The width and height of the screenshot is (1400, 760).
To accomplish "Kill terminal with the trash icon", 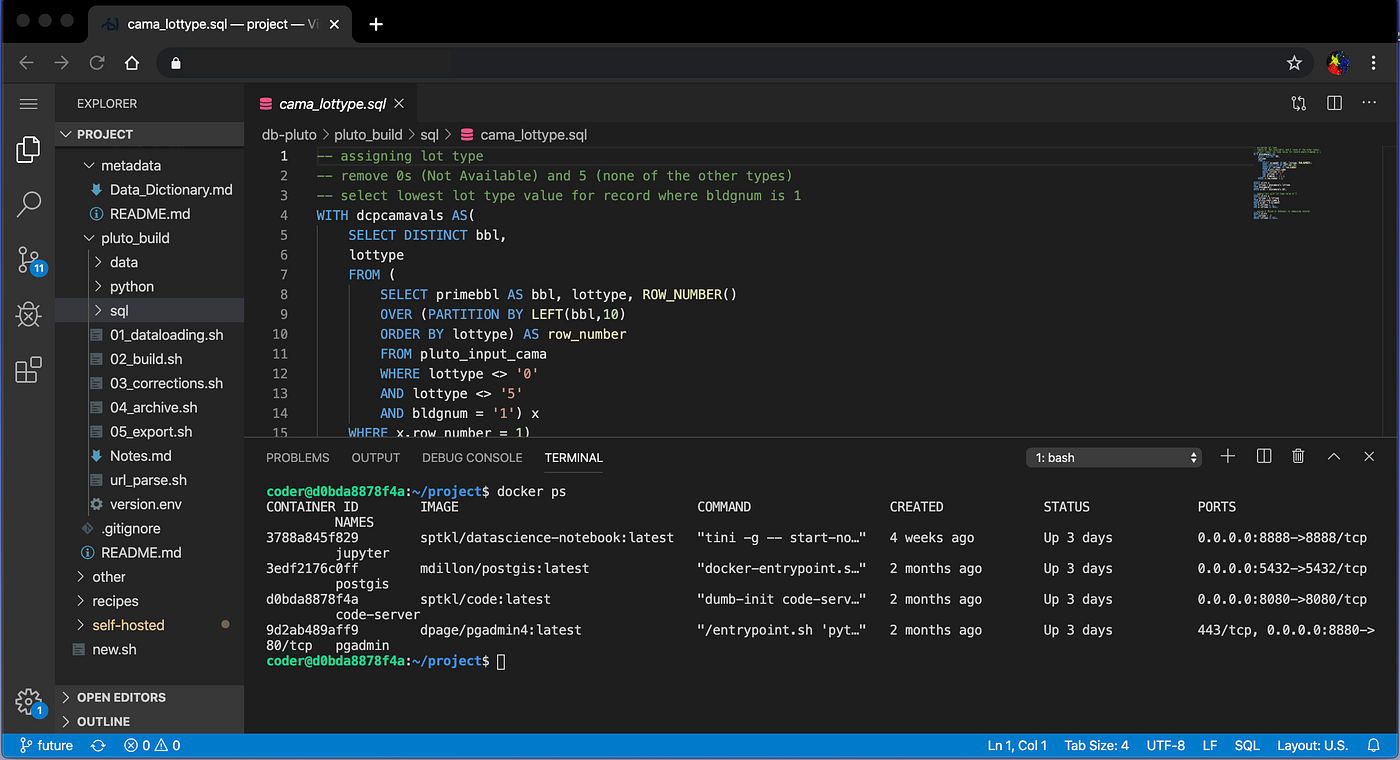I will tap(1298, 457).
